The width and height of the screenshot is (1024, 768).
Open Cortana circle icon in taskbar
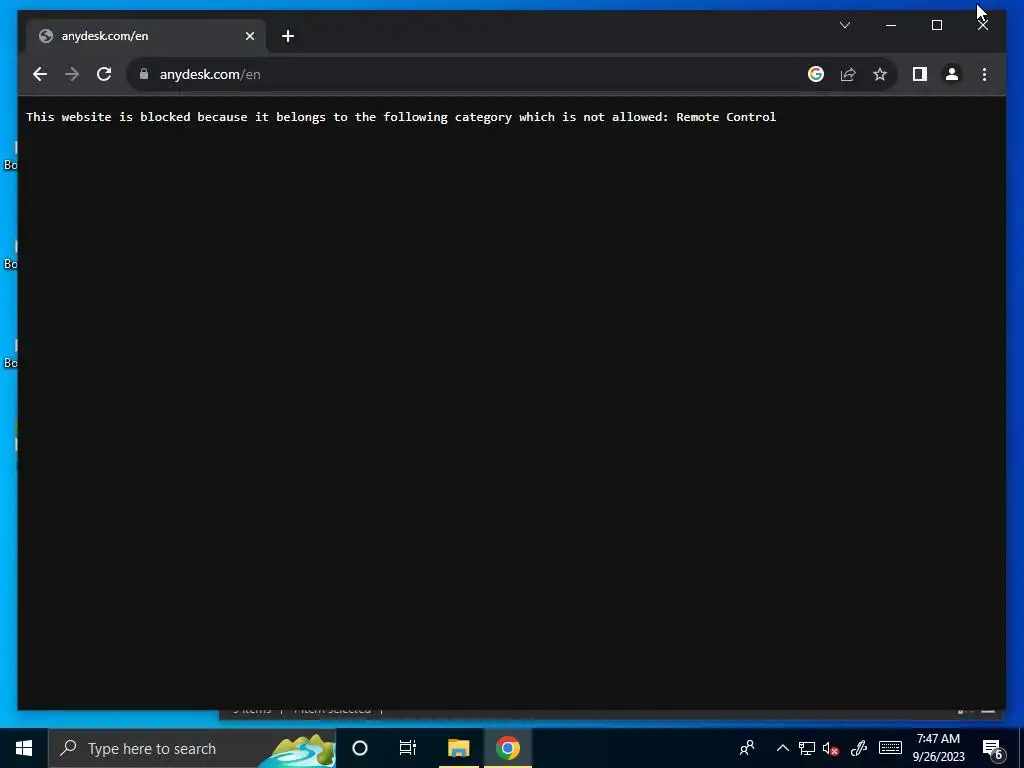pos(359,748)
